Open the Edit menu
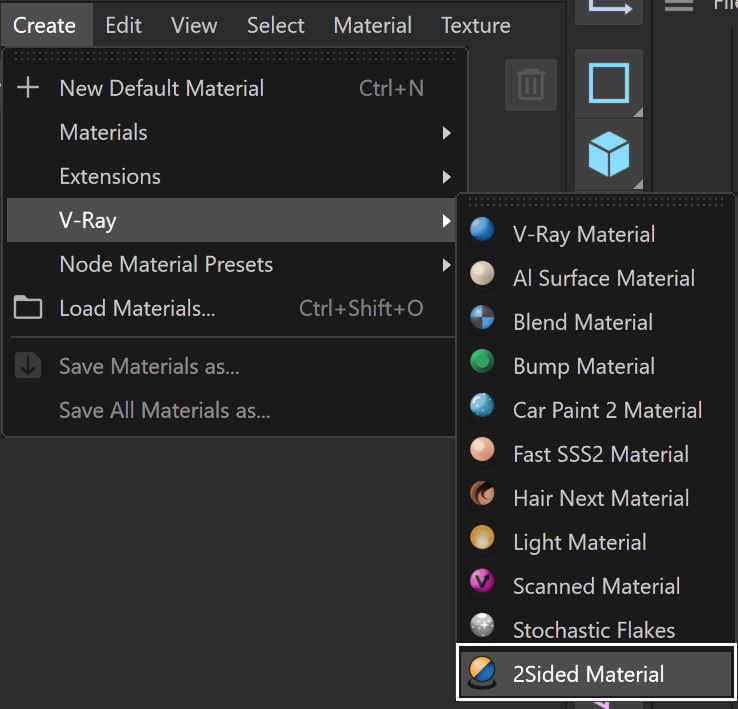Image resolution: width=738 pixels, height=709 pixels. pos(123,25)
